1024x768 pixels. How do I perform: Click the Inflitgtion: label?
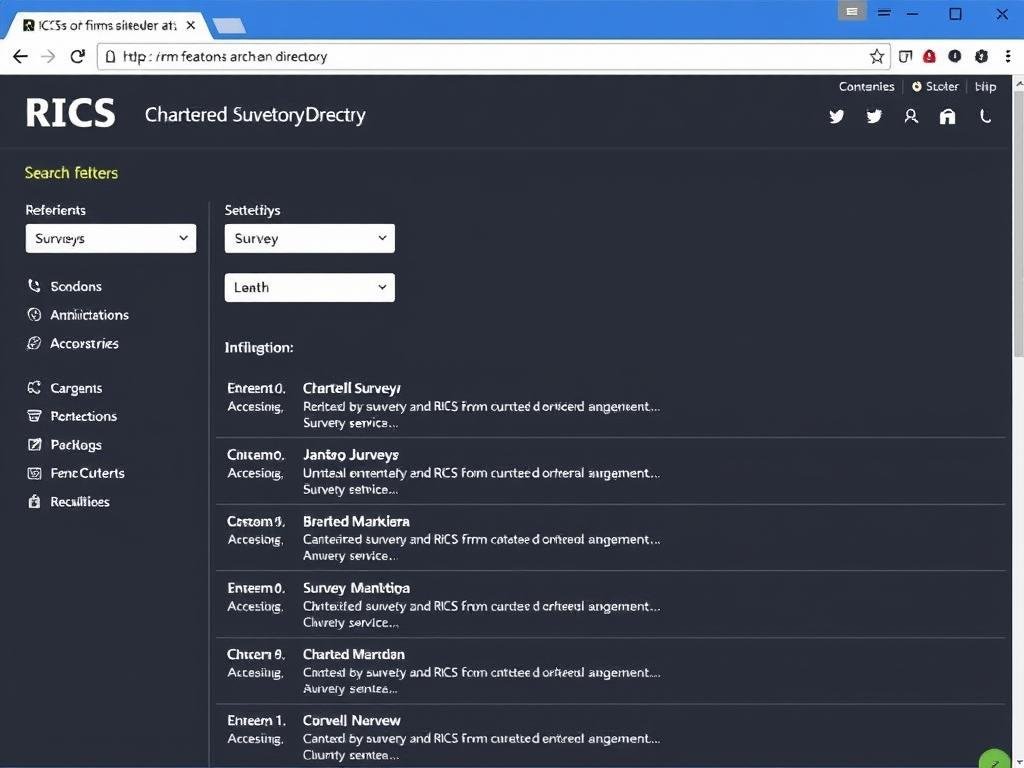point(259,347)
